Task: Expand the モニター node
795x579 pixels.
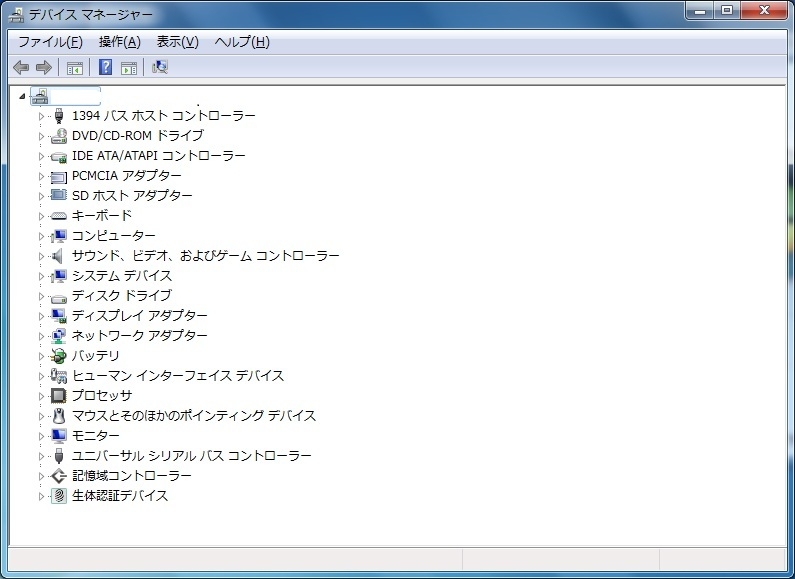Action: (x=42, y=436)
